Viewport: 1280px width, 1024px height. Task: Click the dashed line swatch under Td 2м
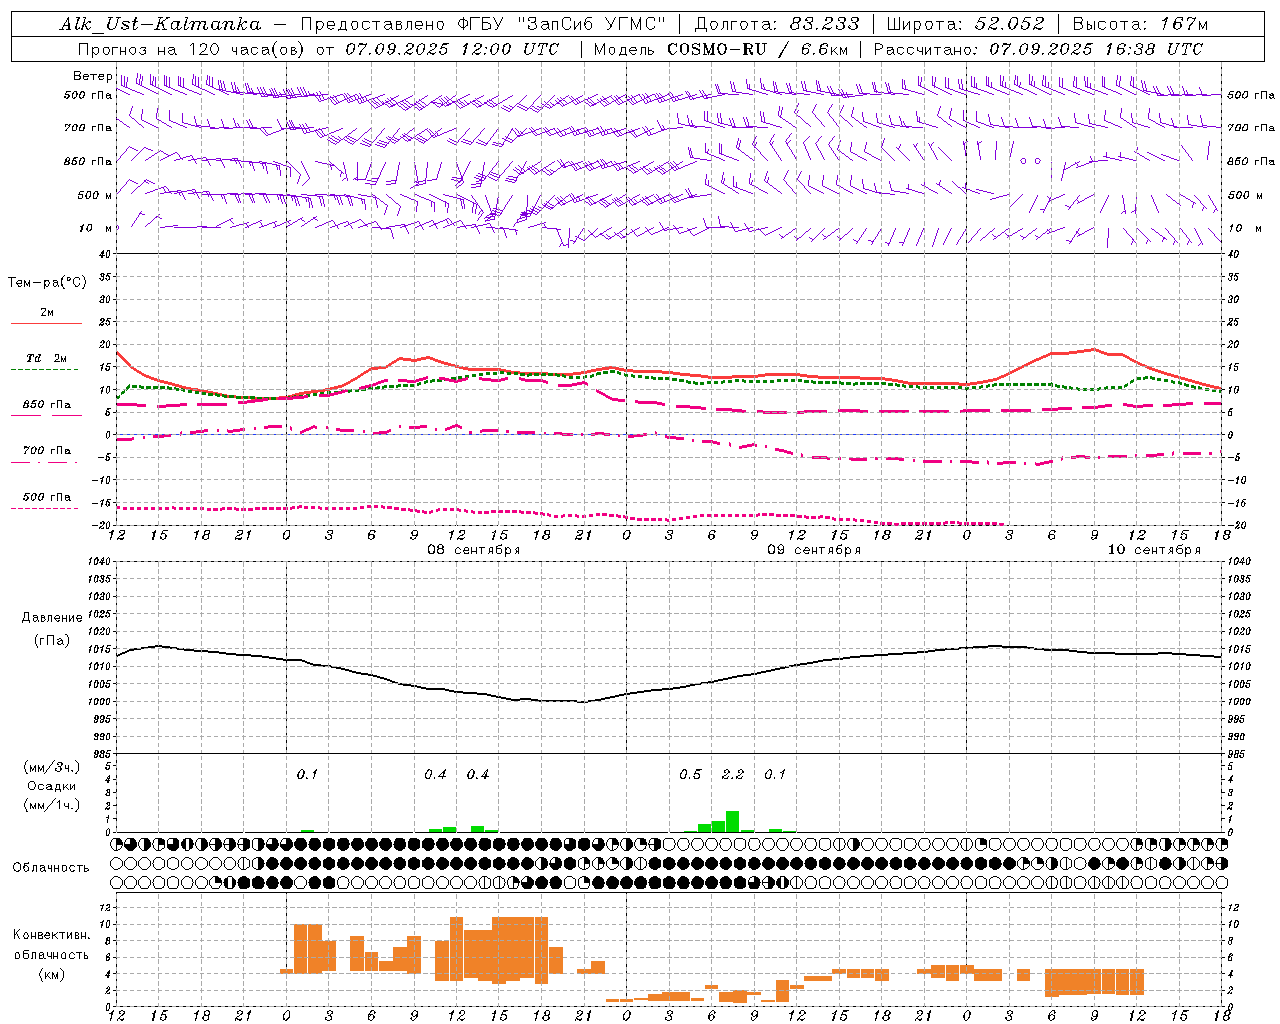click(x=46, y=370)
